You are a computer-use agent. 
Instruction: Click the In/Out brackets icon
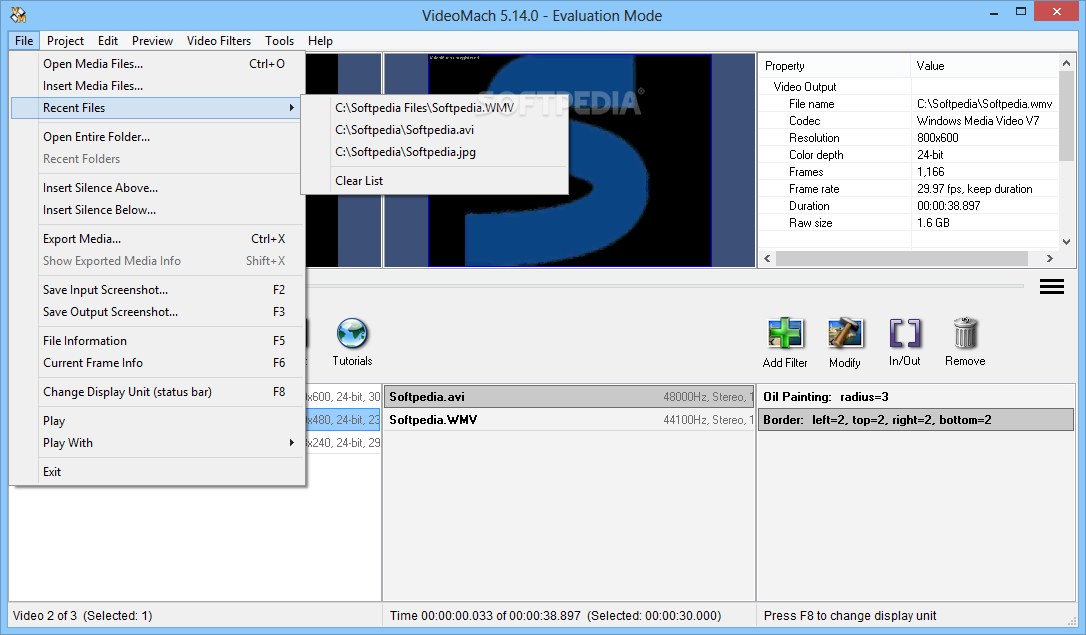905,334
